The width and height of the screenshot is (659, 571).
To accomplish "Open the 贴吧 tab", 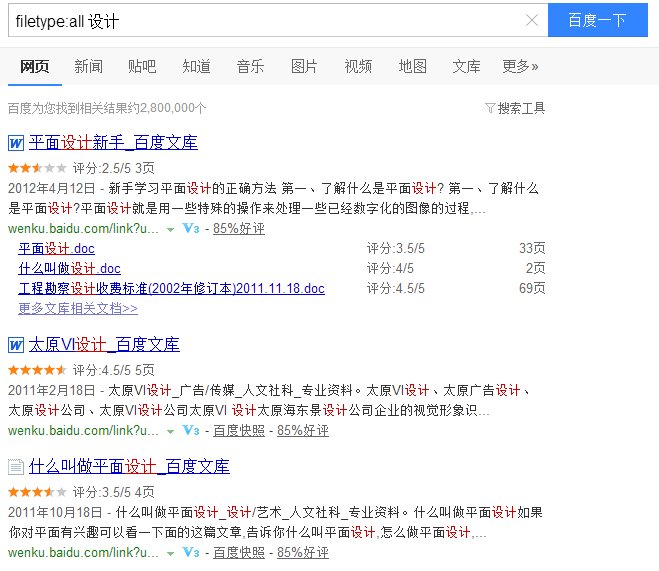I will 142,66.
